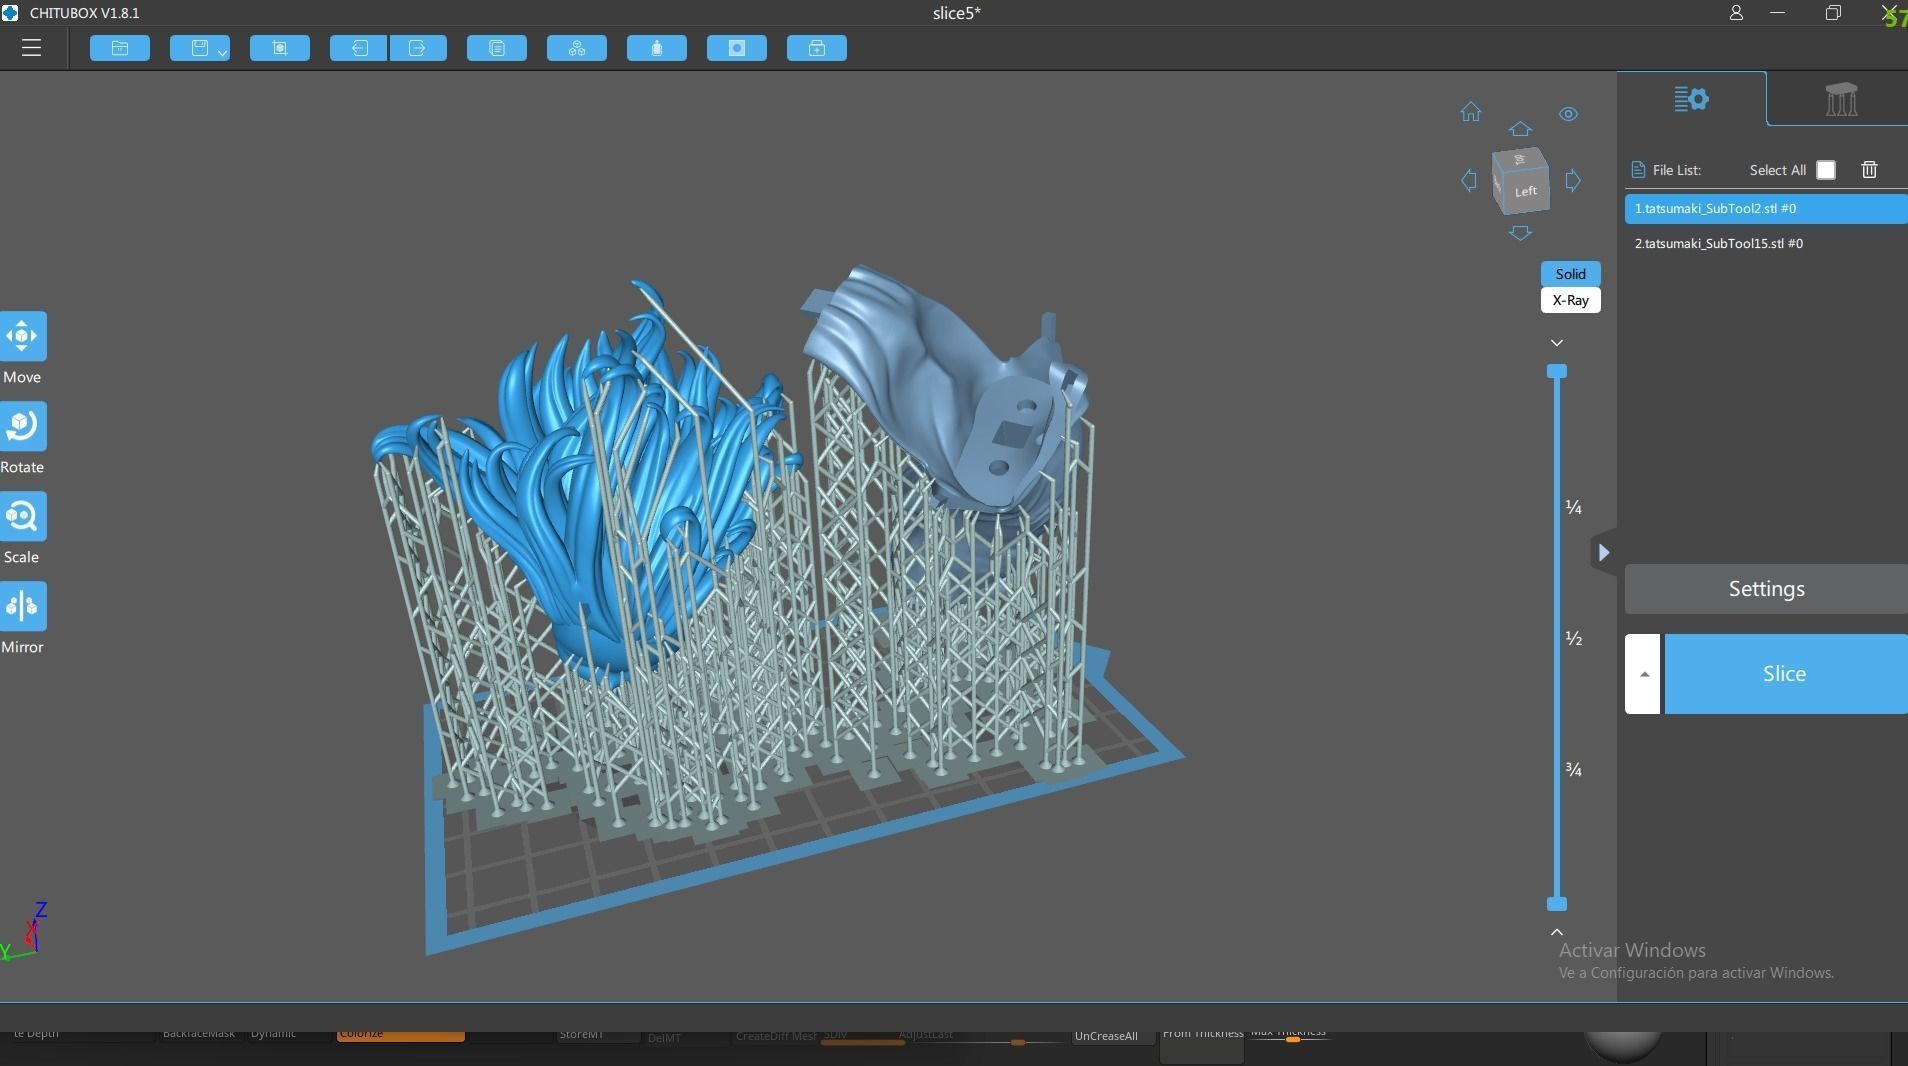Click the ½ mark on layer slider
1908x1066 pixels.
pyautogui.click(x=1573, y=639)
